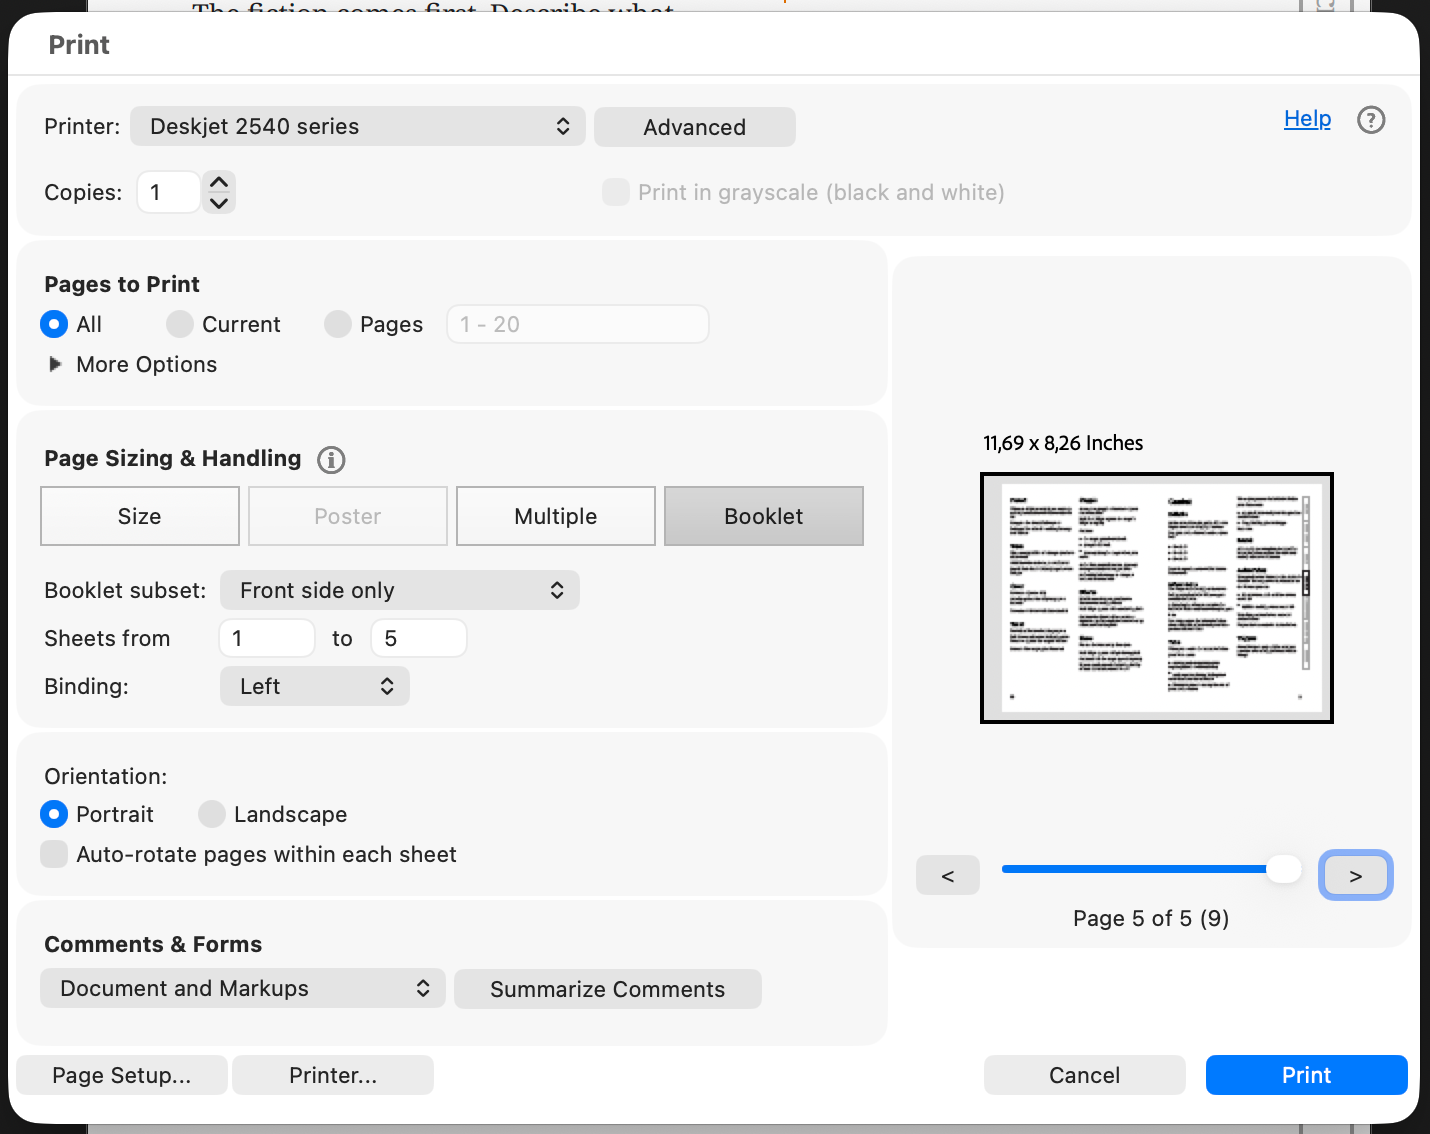This screenshot has height=1134, width=1430.
Task: Enable Auto-rotate pages within each sheet
Action: [54, 854]
